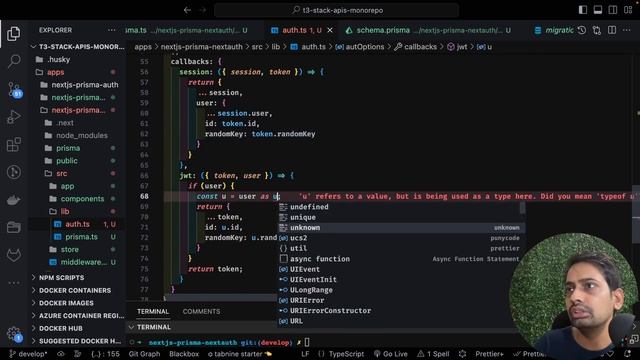Click Go Live in status bar
Image resolution: width=640 pixels, height=360 pixels.
point(391,354)
